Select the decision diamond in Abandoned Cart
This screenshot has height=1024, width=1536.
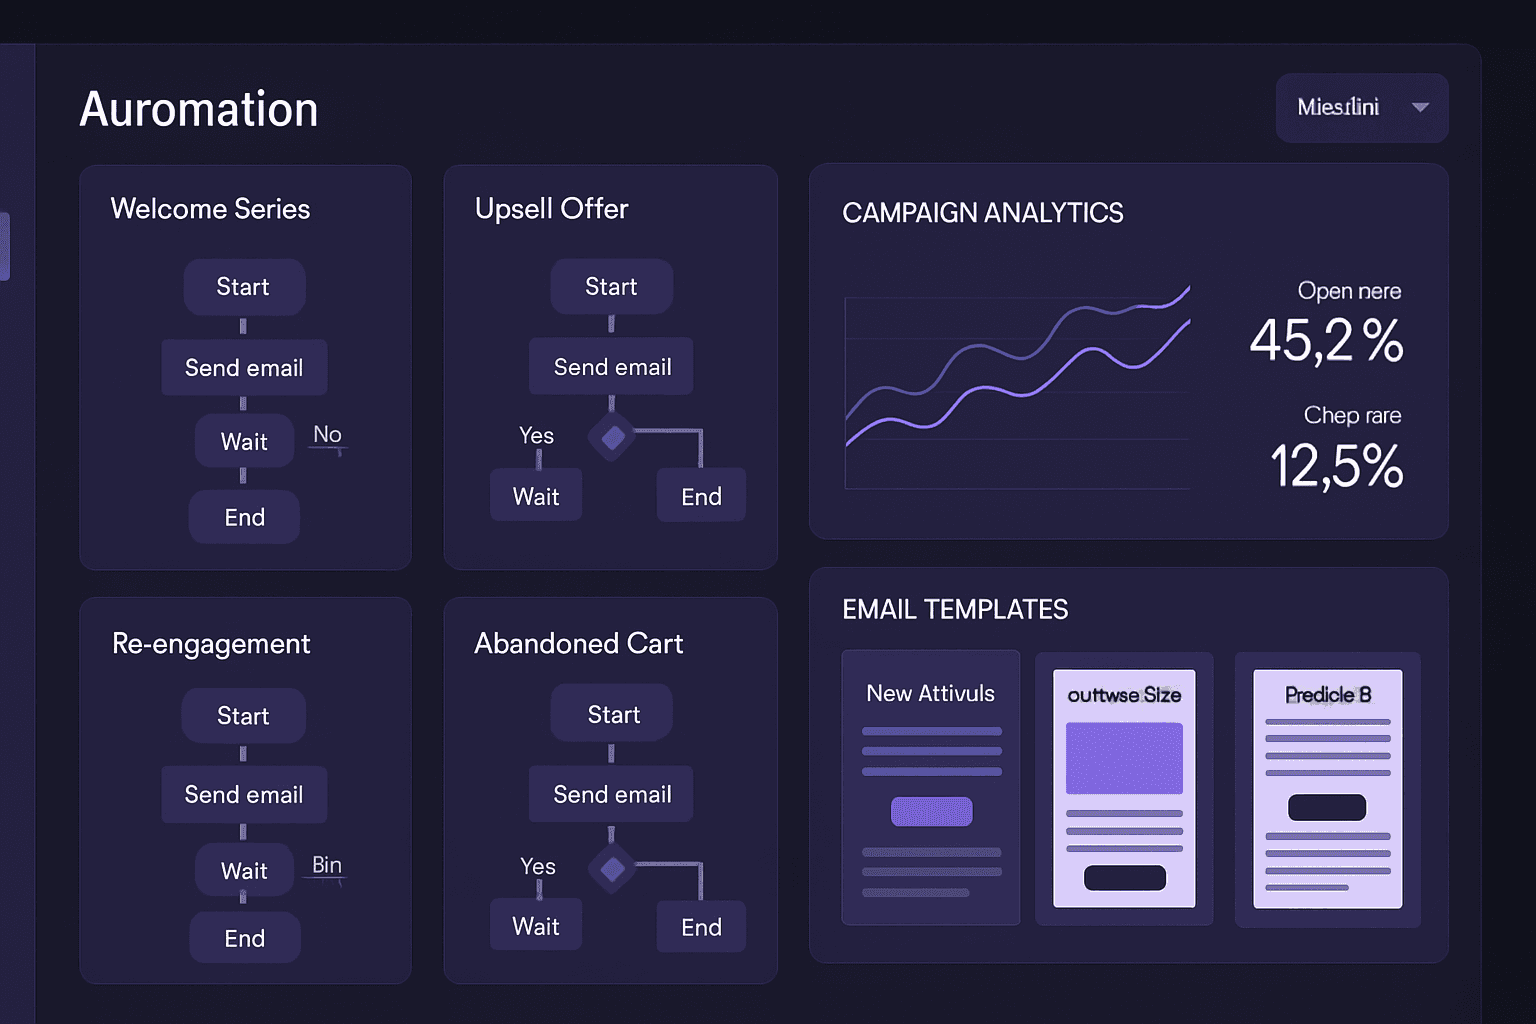point(611,868)
